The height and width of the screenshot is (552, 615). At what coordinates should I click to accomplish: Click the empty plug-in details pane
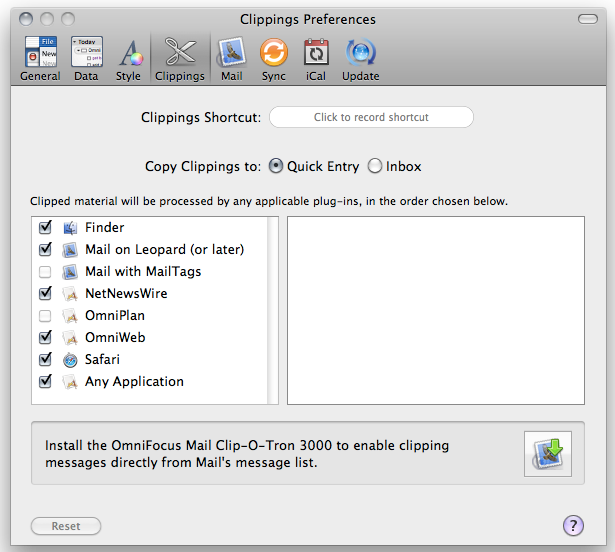436,310
